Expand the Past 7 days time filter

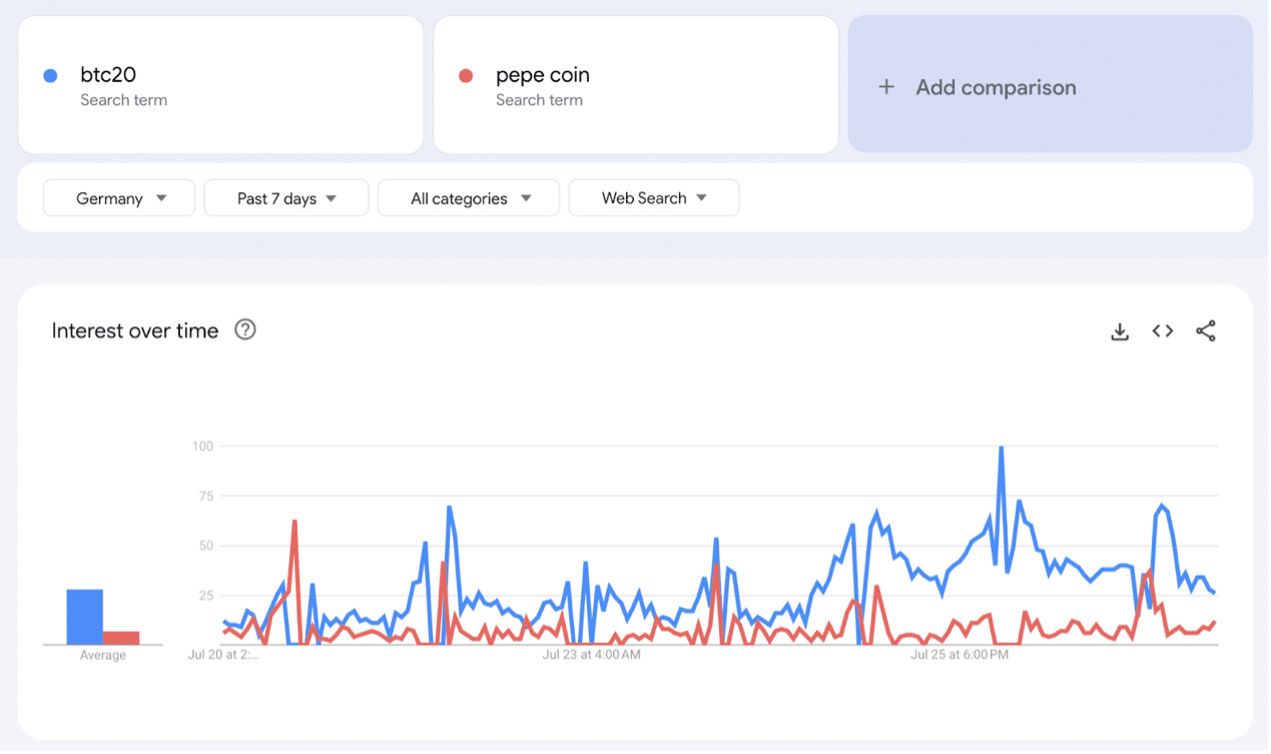click(286, 198)
